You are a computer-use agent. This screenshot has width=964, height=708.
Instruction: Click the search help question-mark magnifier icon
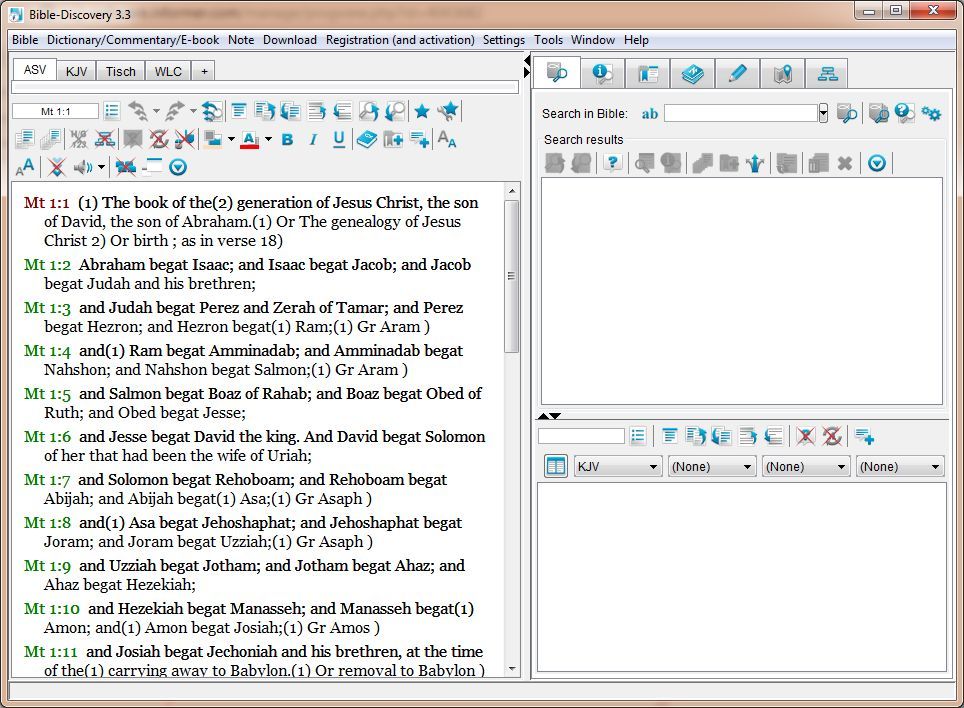point(904,114)
